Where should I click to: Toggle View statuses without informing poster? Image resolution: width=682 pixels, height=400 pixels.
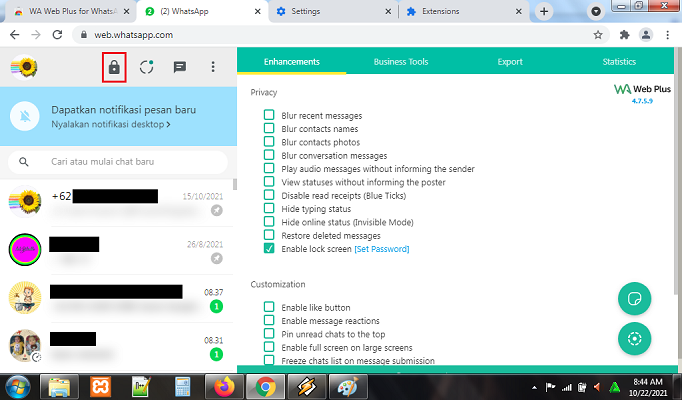click(x=269, y=181)
